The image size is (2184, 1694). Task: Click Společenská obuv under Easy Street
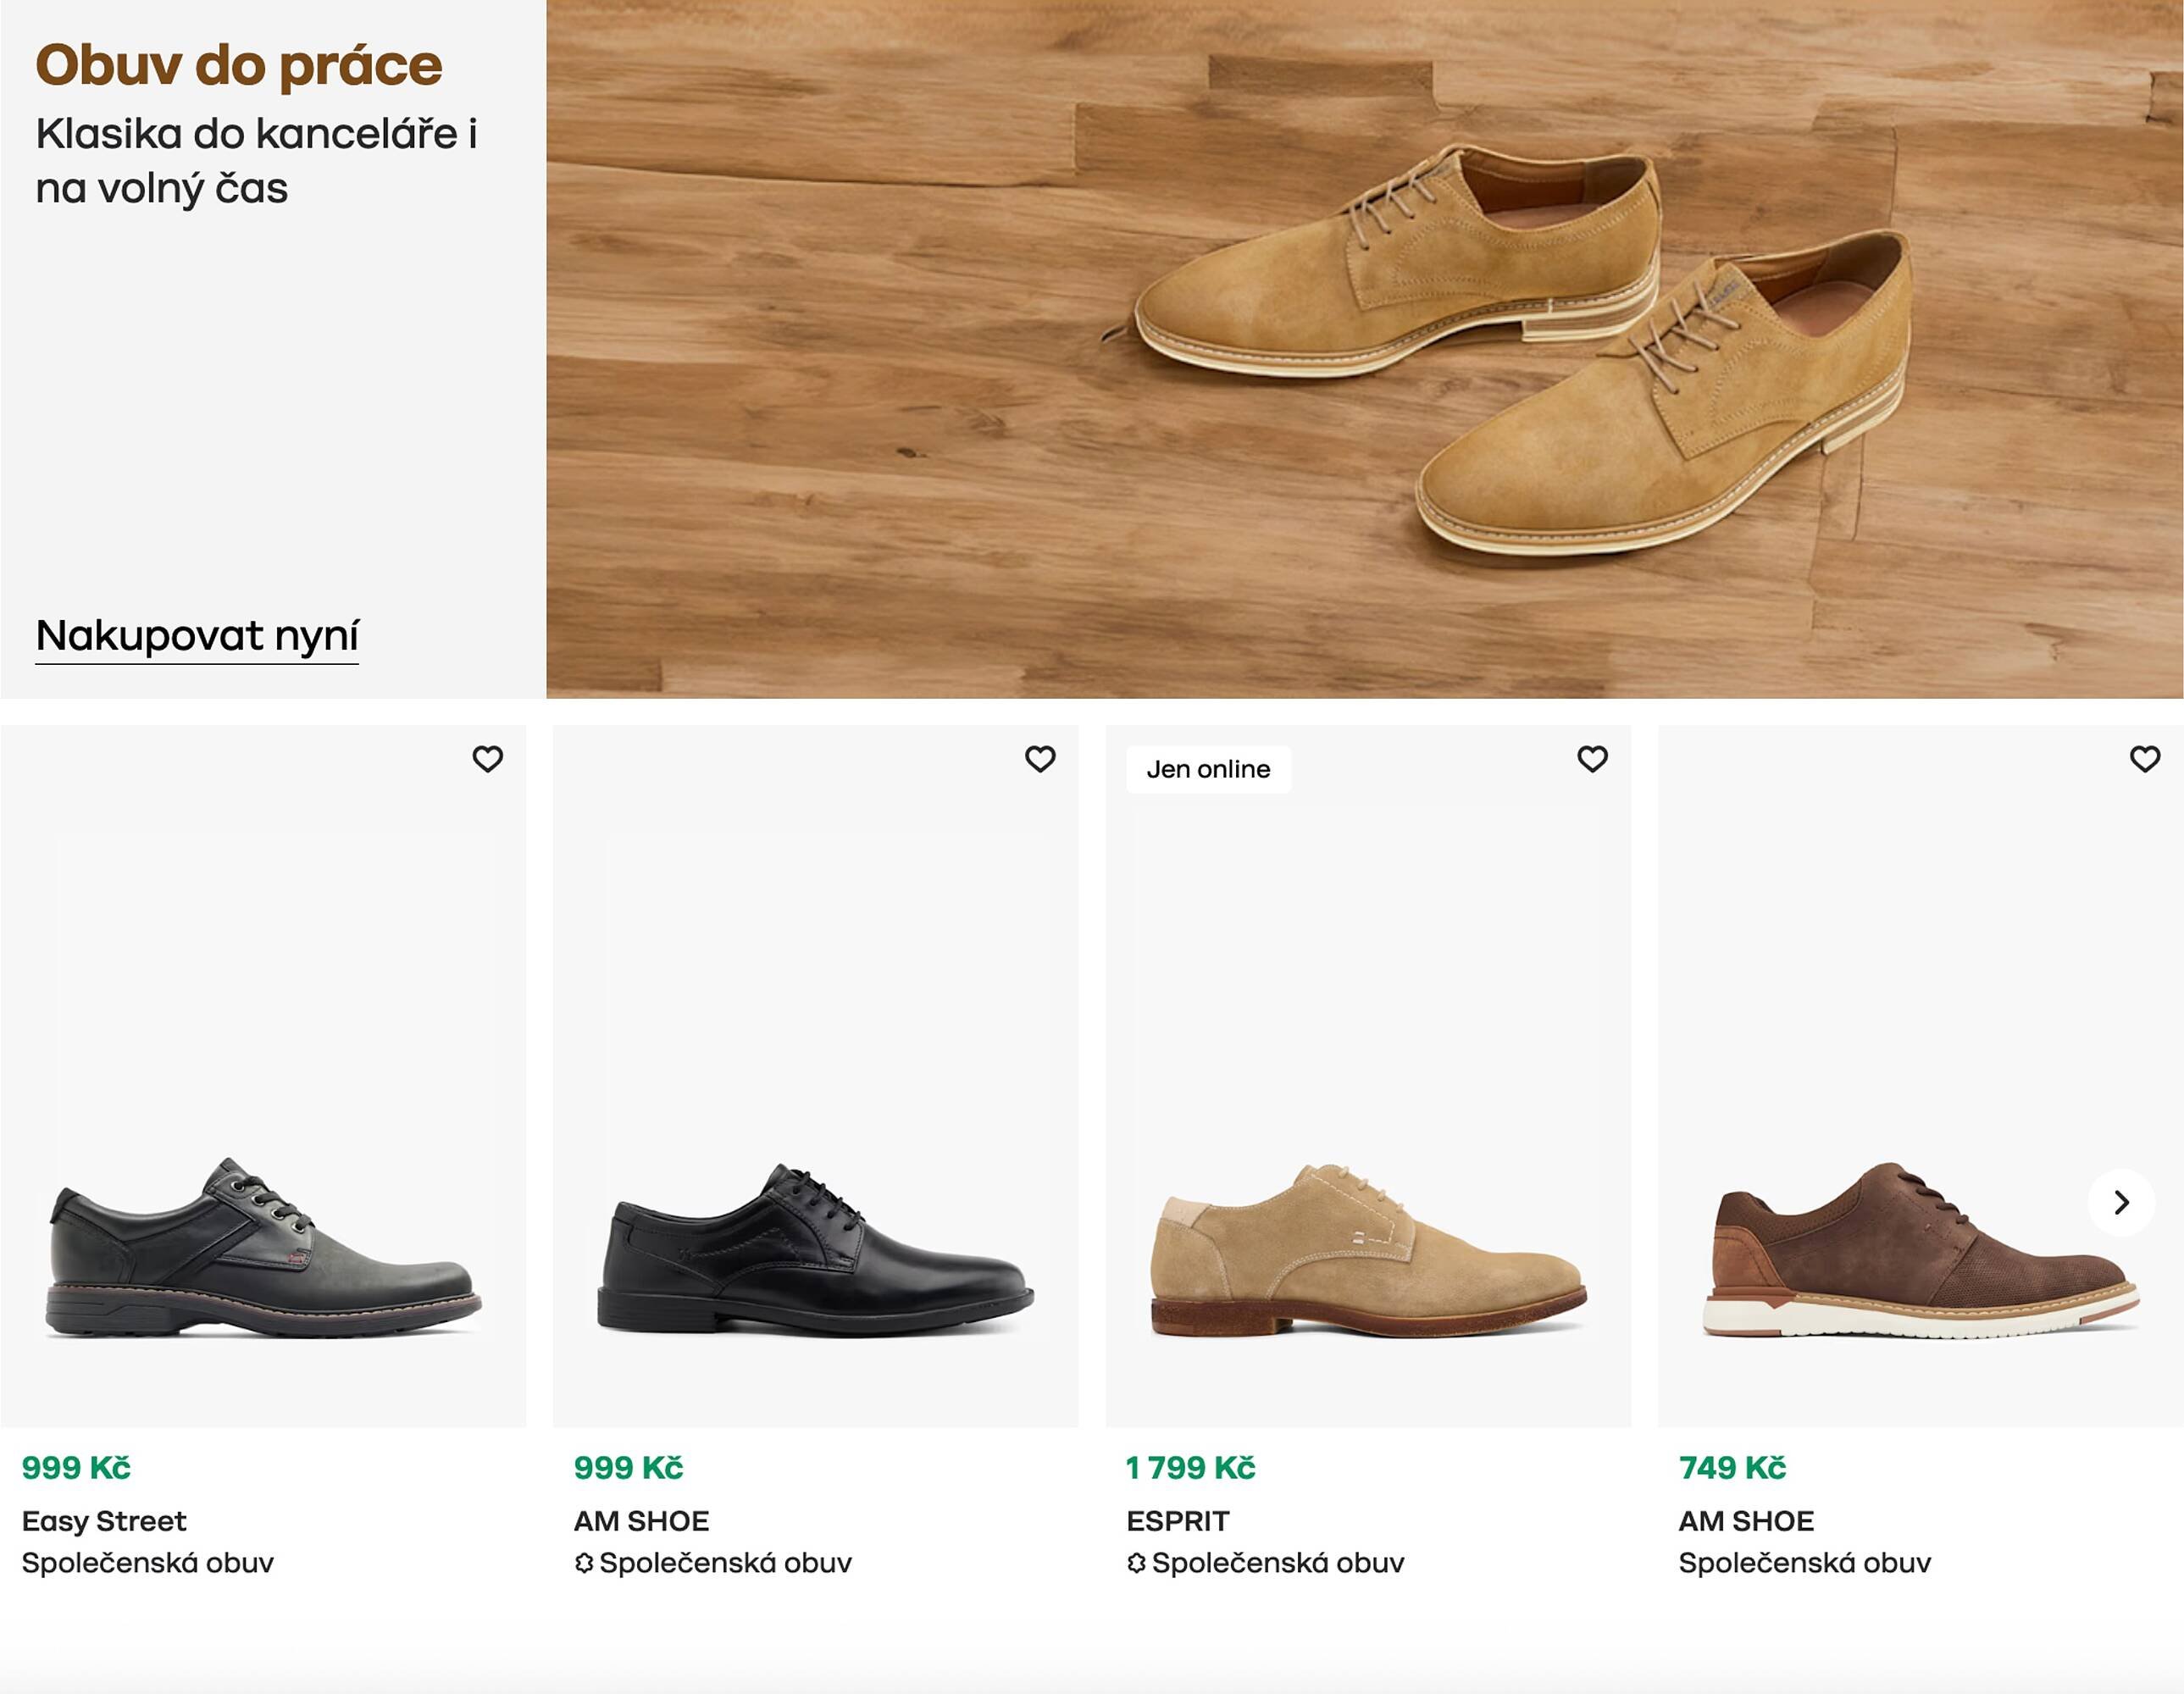coord(148,1563)
